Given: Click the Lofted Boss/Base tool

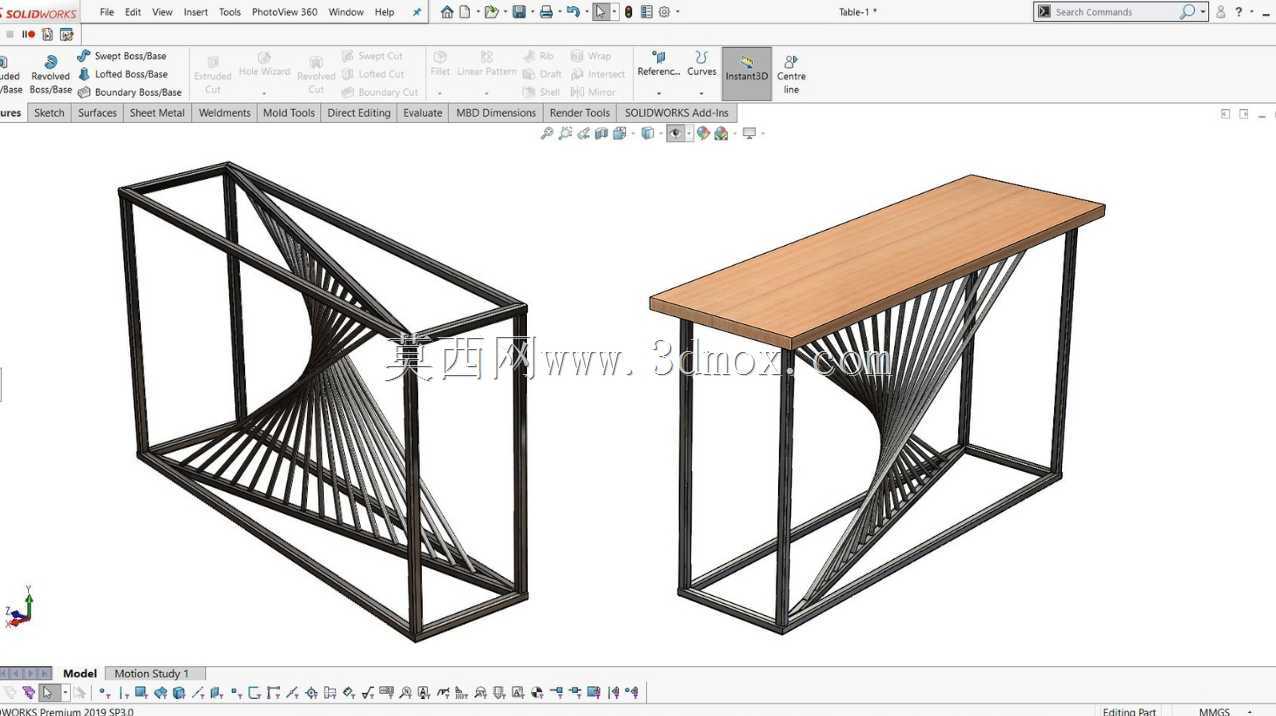Looking at the screenshot, I should tap(122, 74).
